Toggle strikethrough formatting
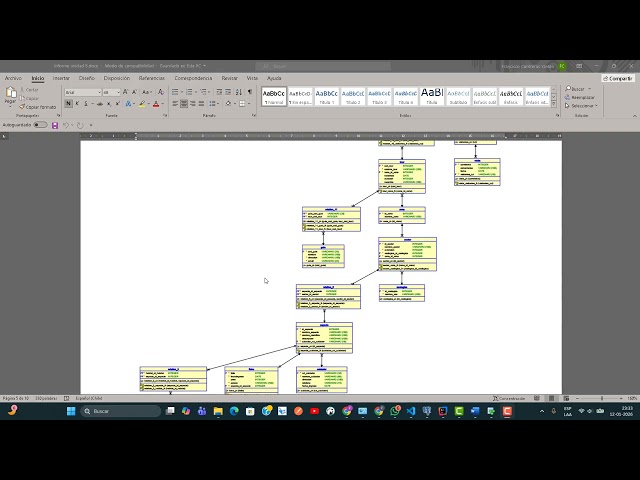Image resolution: width=640 pixels, height=480 pixels. (x=100, y=104)
